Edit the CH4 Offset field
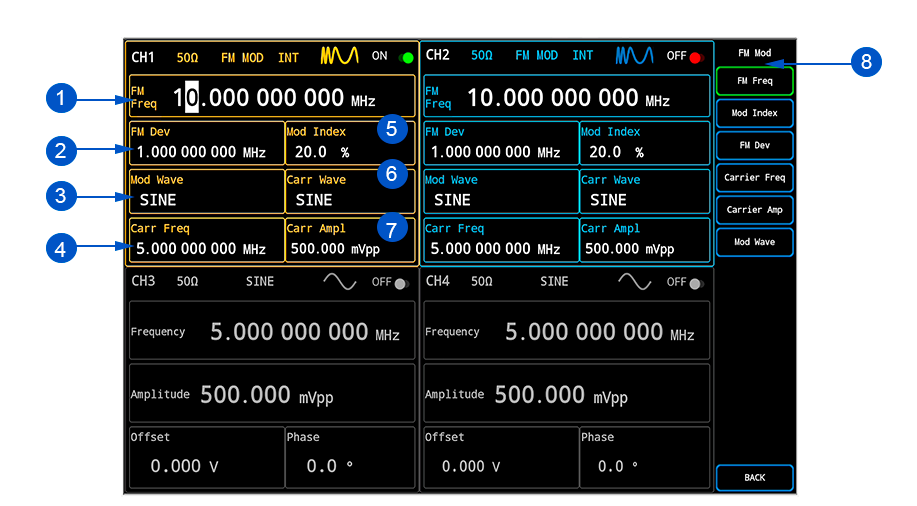The width and height of the screenshot is (917, 506). 501,457
